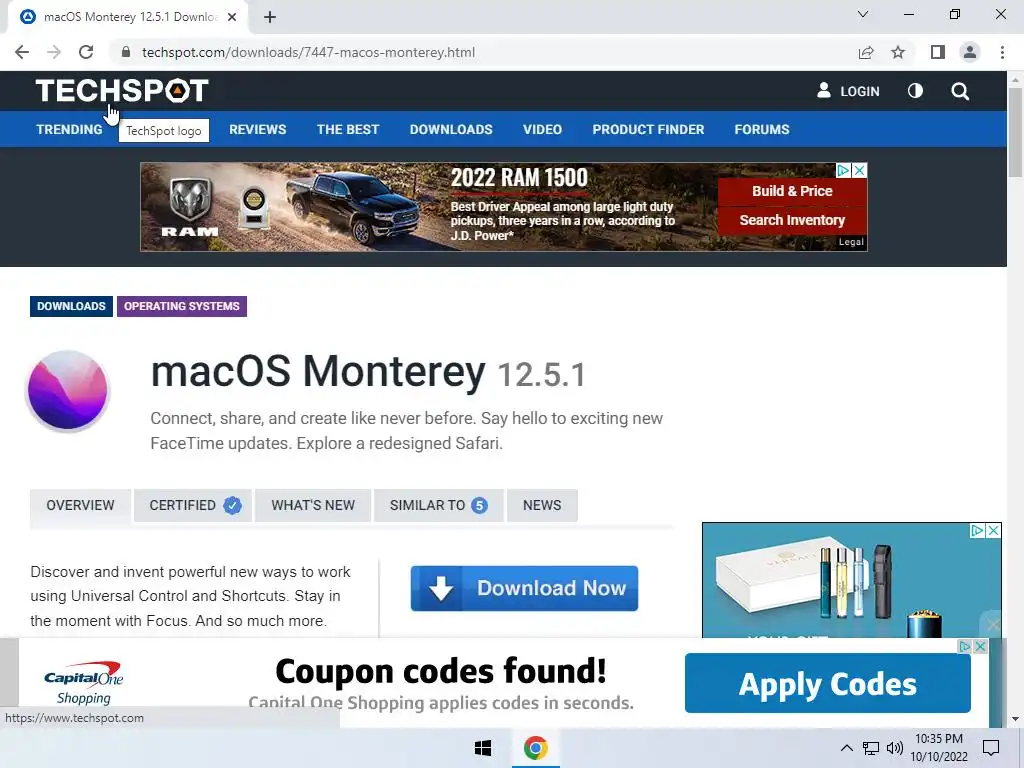Click AdChoices icon on Capital One ad
Image resolution: width=1024 pixels, height=768 pixels.
click(965, 647)
